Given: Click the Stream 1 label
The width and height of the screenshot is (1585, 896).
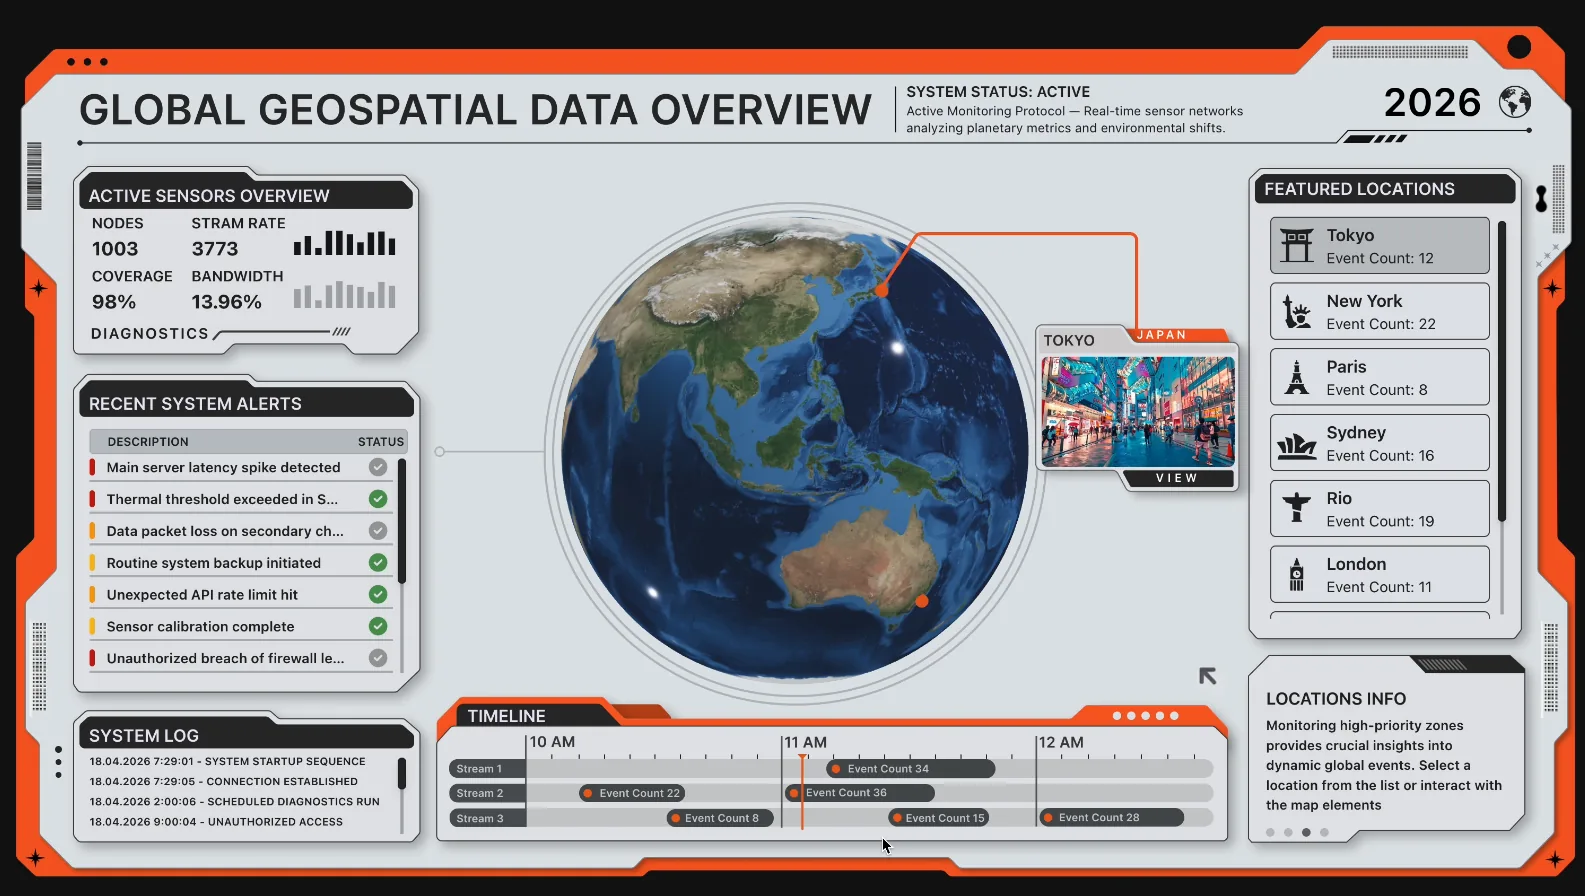Looking at the screenshot, I should 487,769.
